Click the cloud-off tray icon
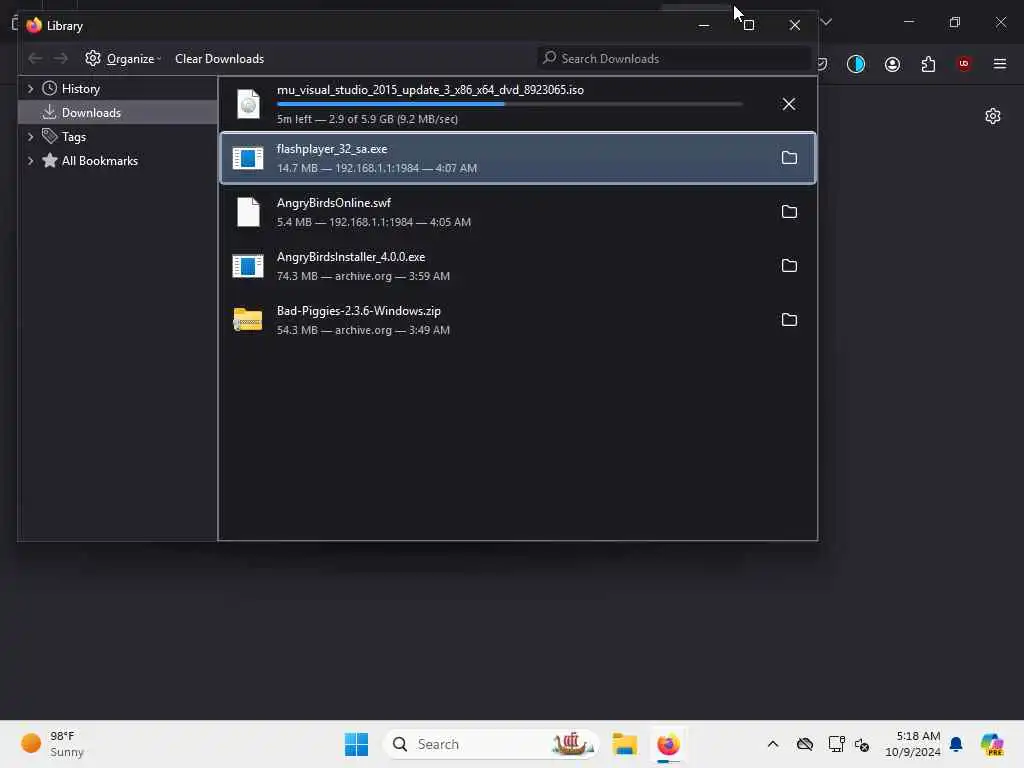 (805, 744)
